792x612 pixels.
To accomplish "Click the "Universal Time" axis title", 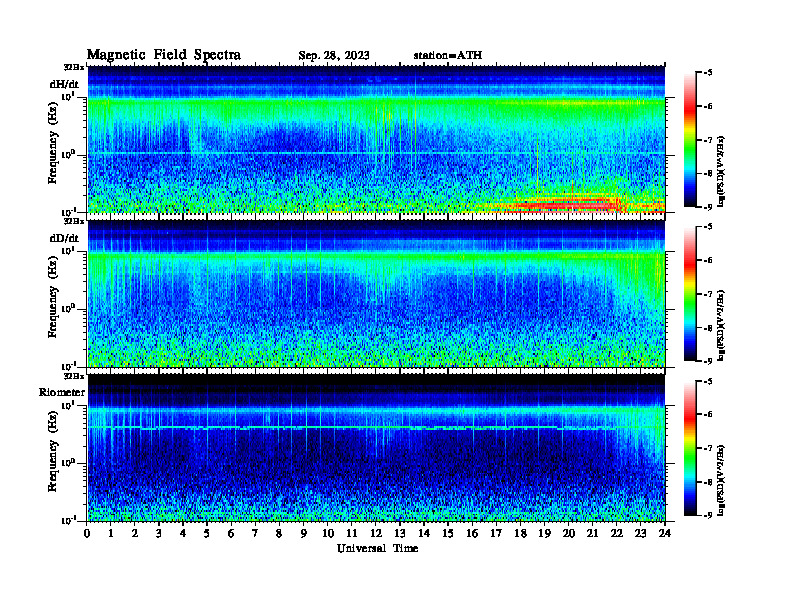I will [377, 548].
